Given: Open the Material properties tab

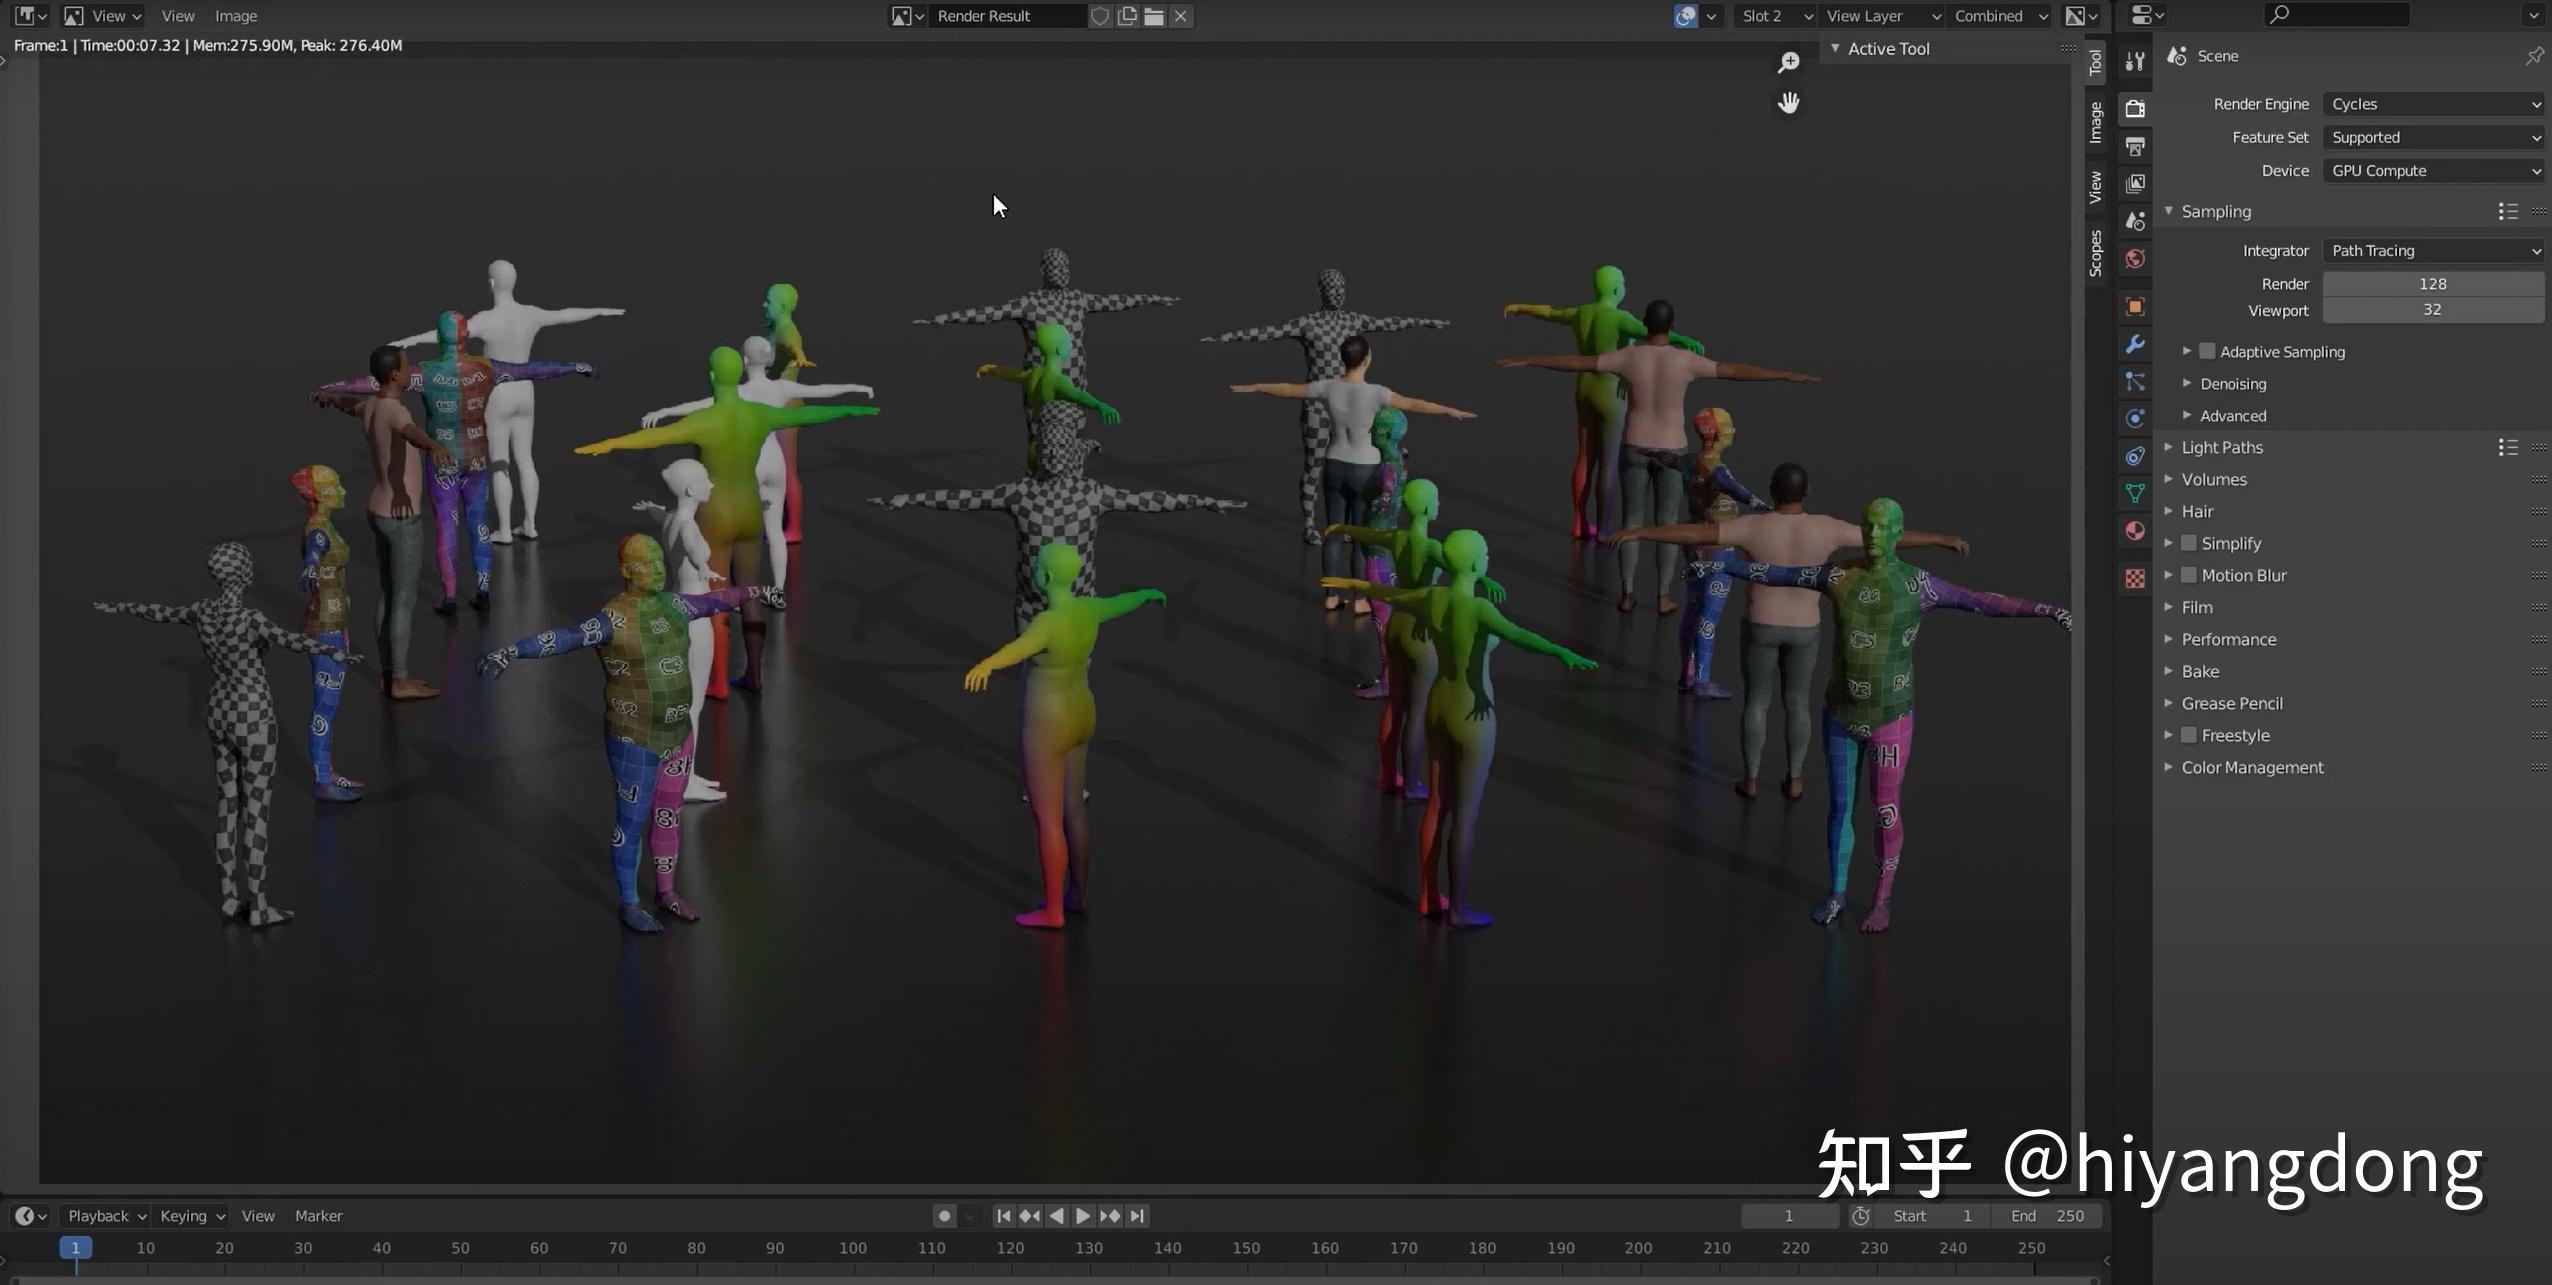Looking at the screenshot, I should [2135, 530].
